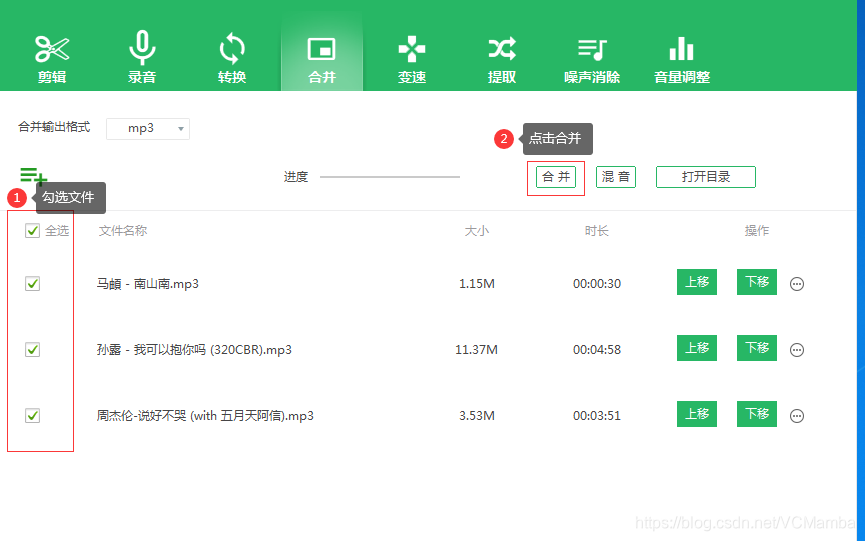Image resolution: width=865 pixels, height=541 pixels.
Task: Move 马頔 - 南山南.mp3 up with 上移
Action: point(697,282)
